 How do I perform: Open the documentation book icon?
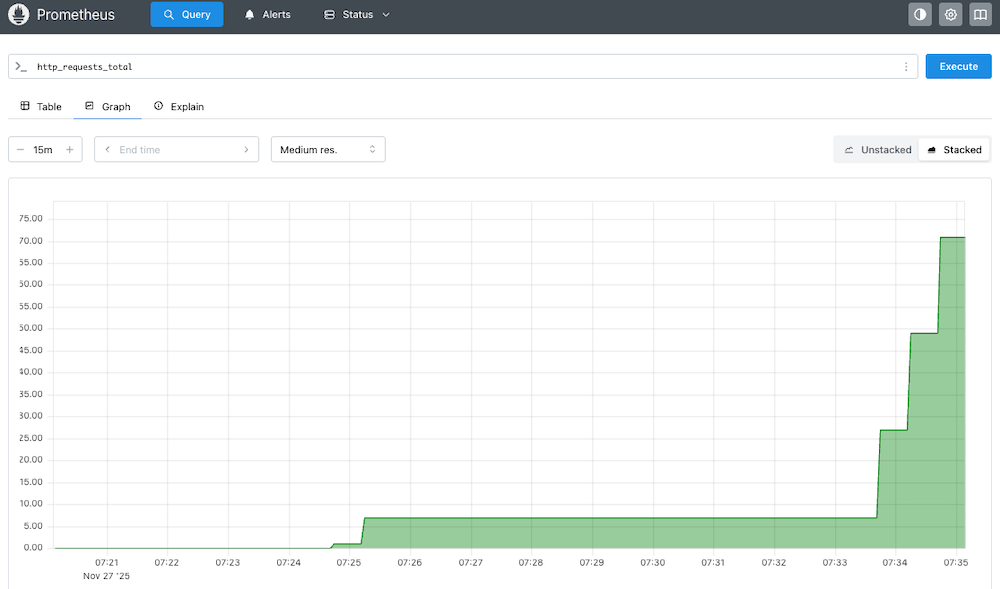click(x=981, y=15)
